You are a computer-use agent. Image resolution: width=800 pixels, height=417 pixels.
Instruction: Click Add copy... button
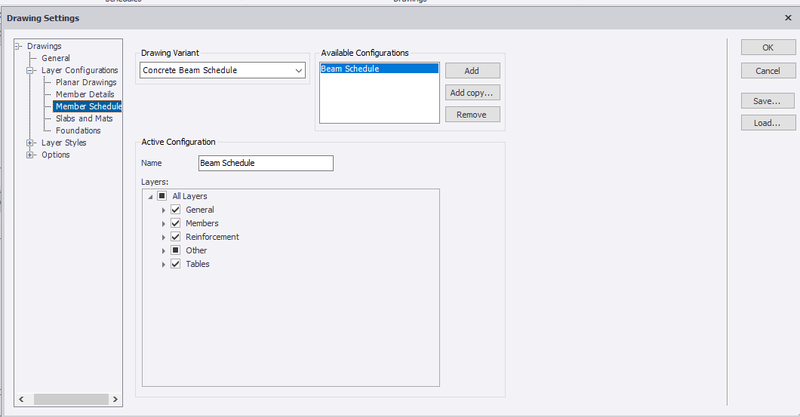click(472, 93)
